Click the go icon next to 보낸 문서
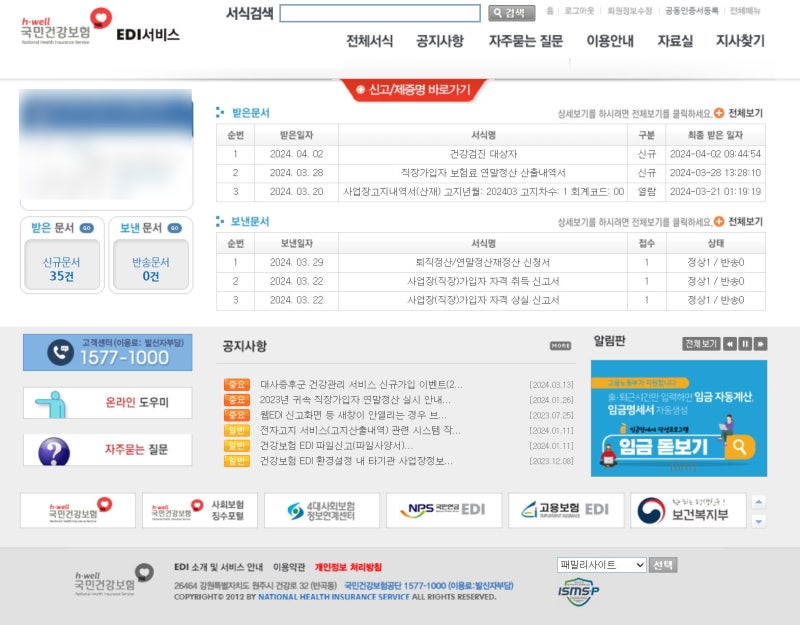The image size is (800, 625). (x=174, y=228)
